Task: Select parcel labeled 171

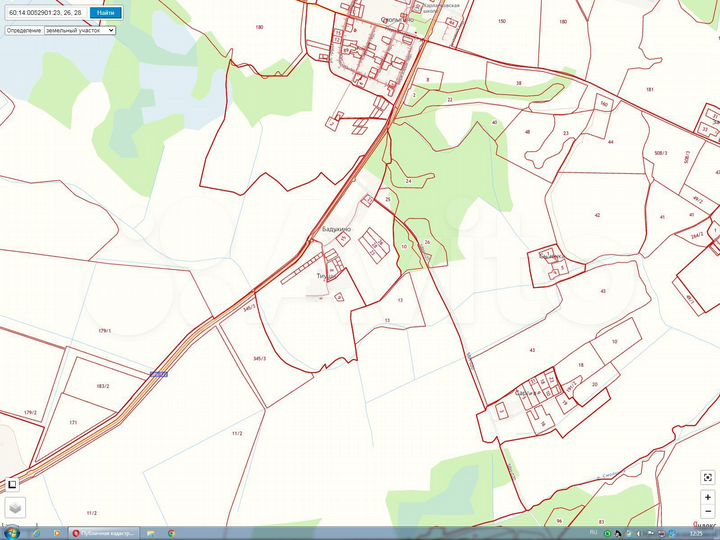Action: pyautogui.click(x=73, y=422)
